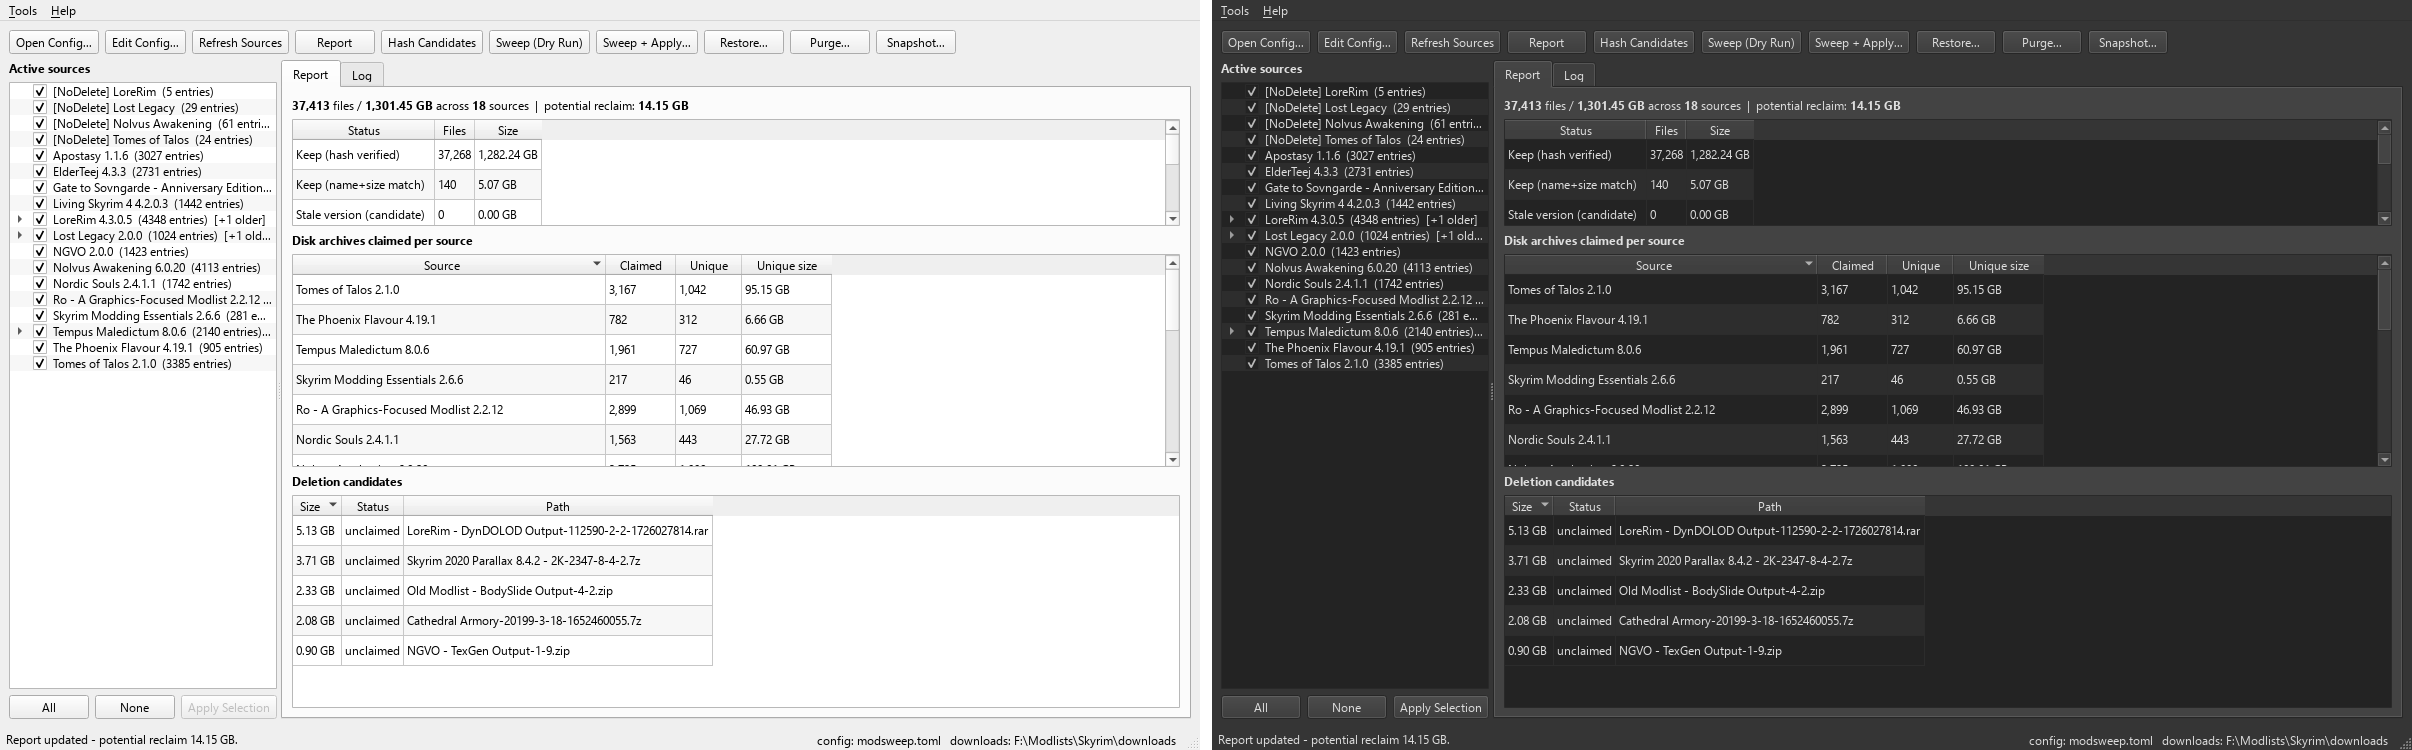
Task: Sort by Source column header in dark window
Action: tap(1660, 265)
